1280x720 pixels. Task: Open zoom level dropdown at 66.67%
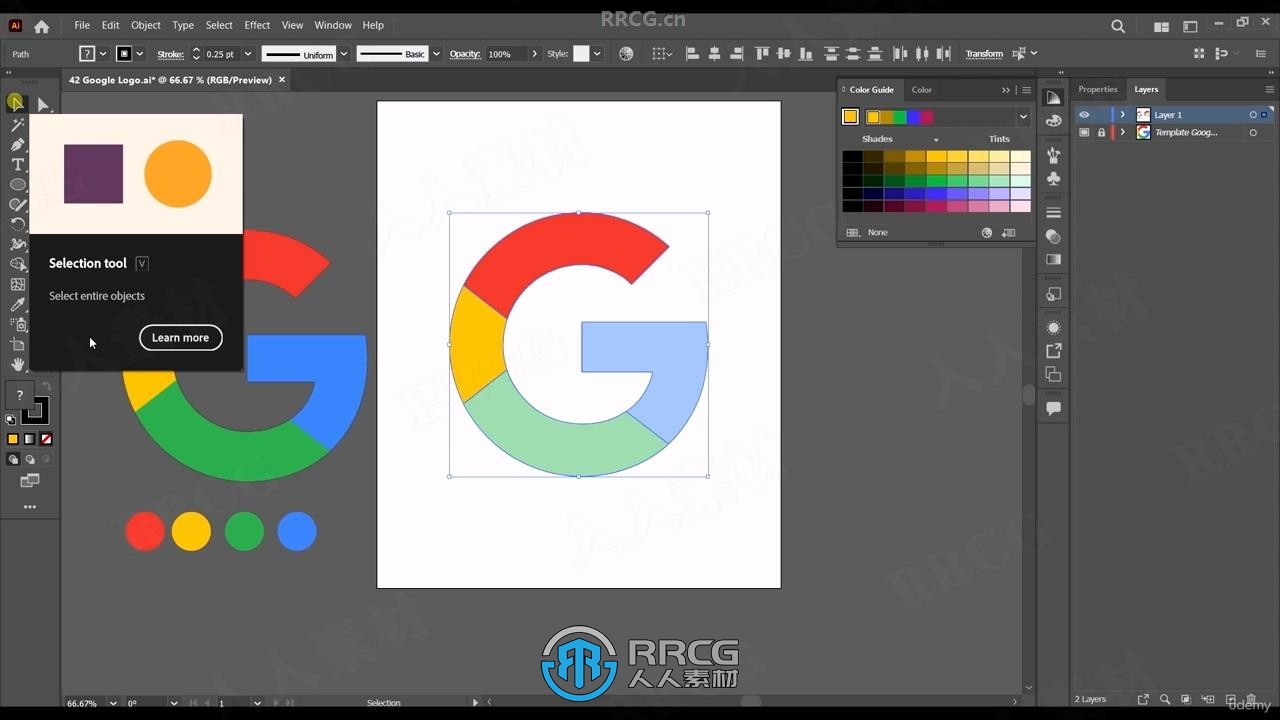(x=111, y=703)
